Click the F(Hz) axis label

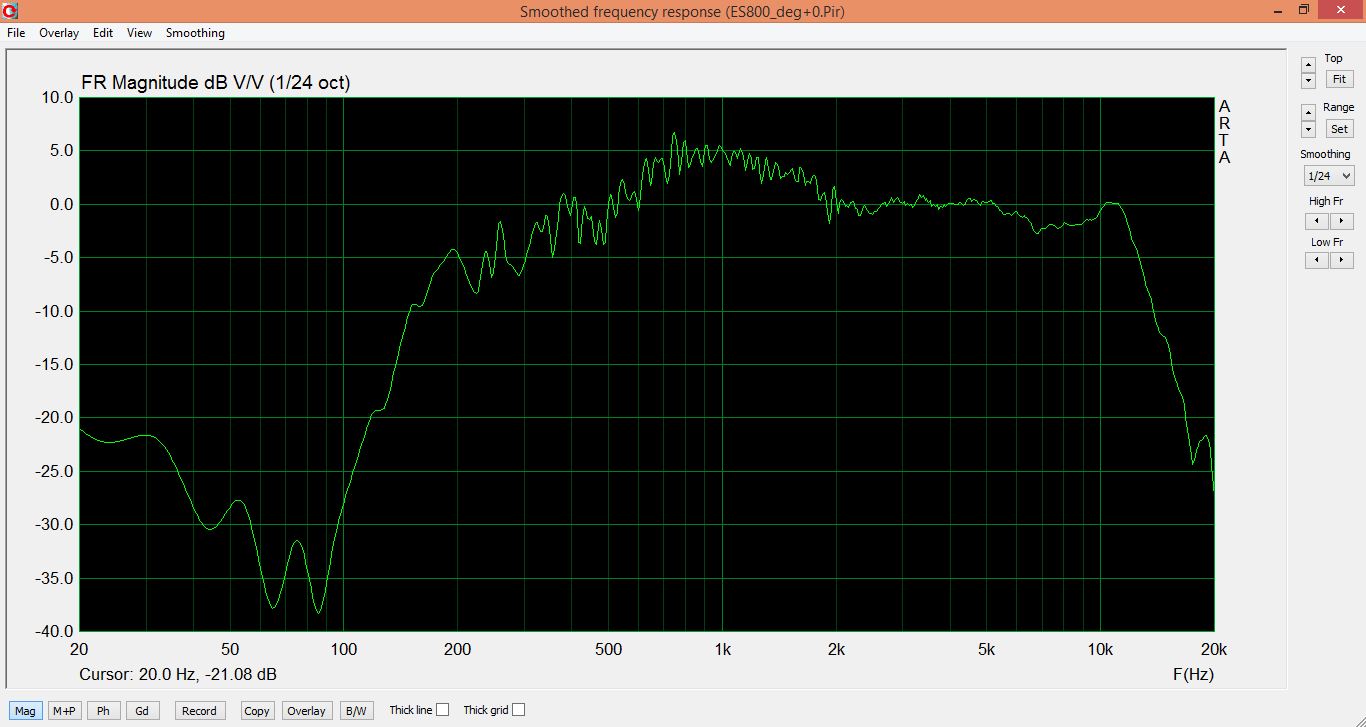click(x=1193, y=674)
